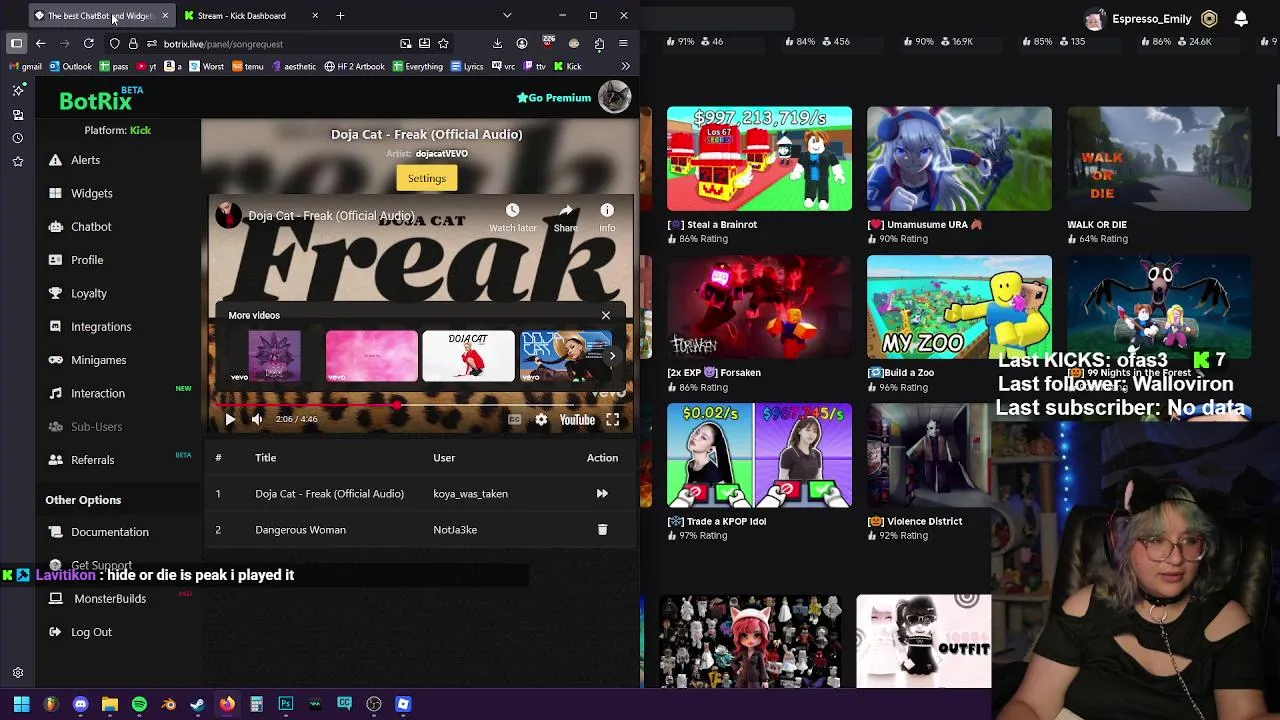
Task: Select the first purple More videos thumbnail
Action: coord(274,356)
